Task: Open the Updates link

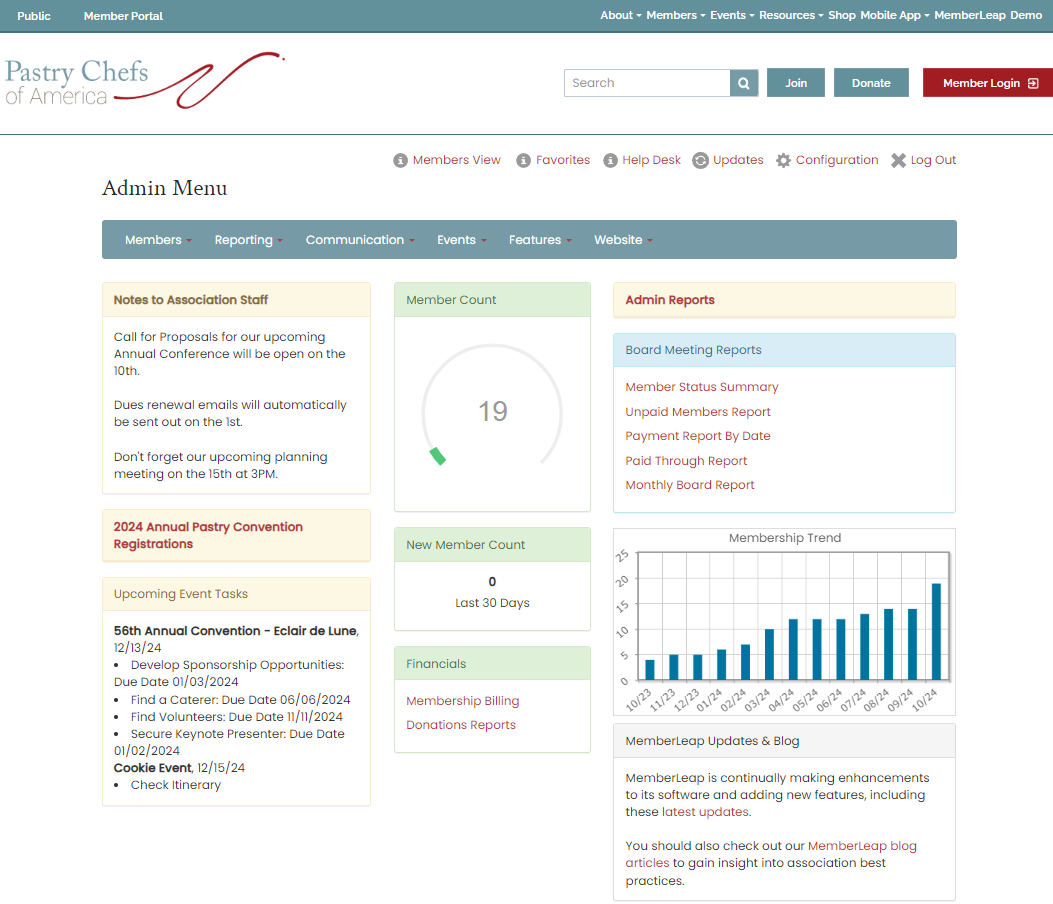Action: [738, 160]
